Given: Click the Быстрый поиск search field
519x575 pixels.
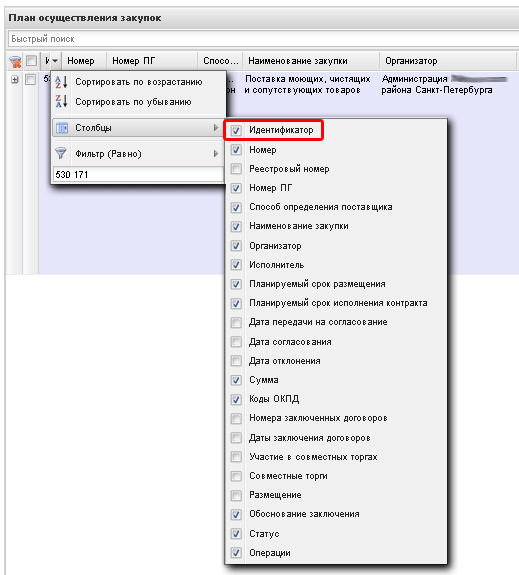Looking at the screenshot, I should [x=263, y=39].
